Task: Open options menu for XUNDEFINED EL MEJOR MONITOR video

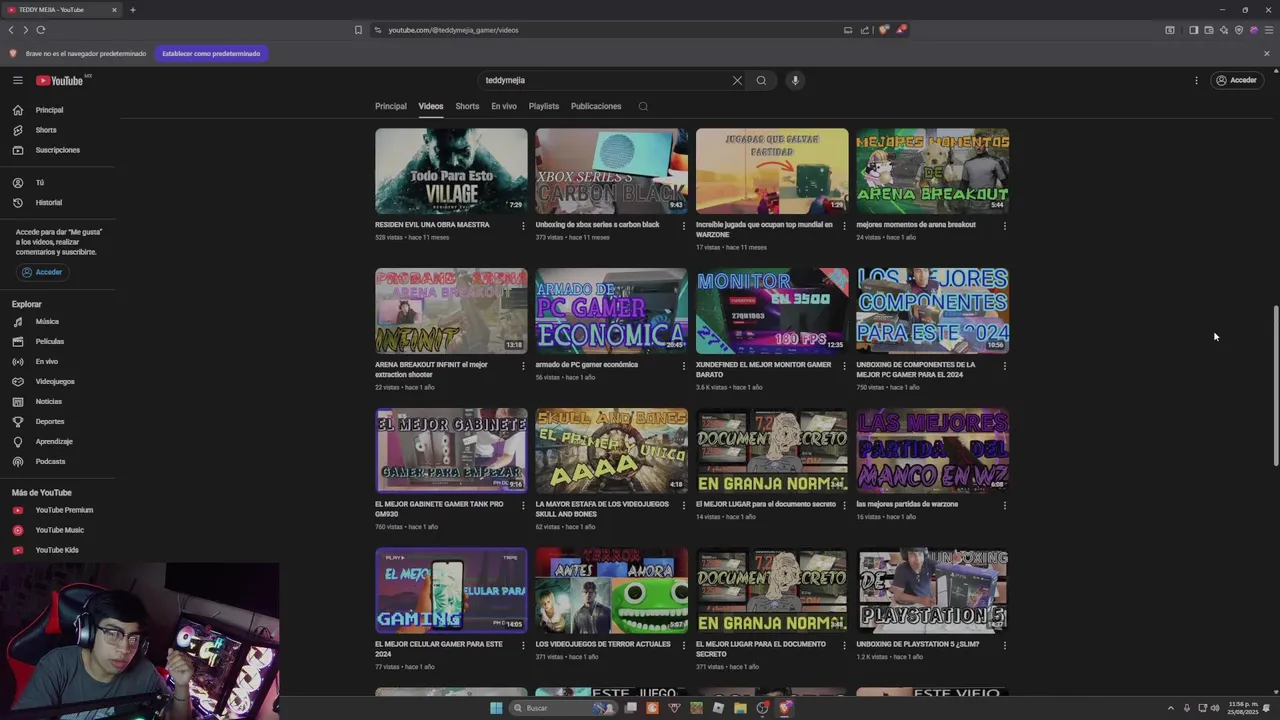Action: pyautogui.click(x=844, y=366)
